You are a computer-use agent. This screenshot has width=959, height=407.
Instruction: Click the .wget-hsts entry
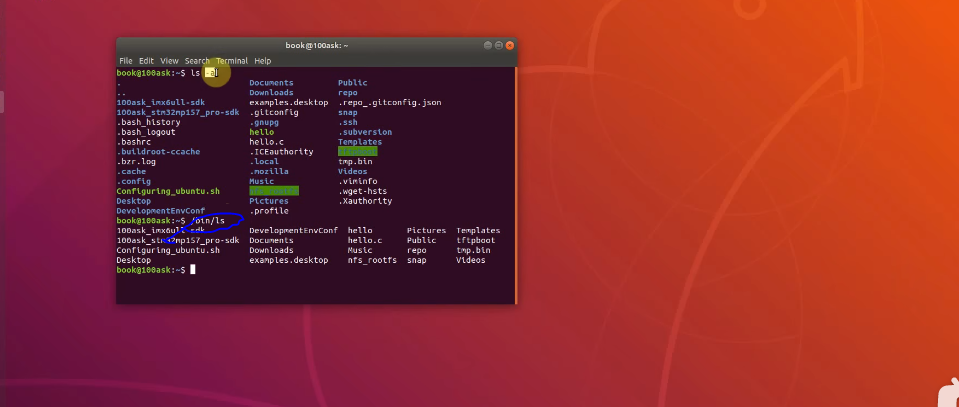pyautogui.click(x=362, y=191)
